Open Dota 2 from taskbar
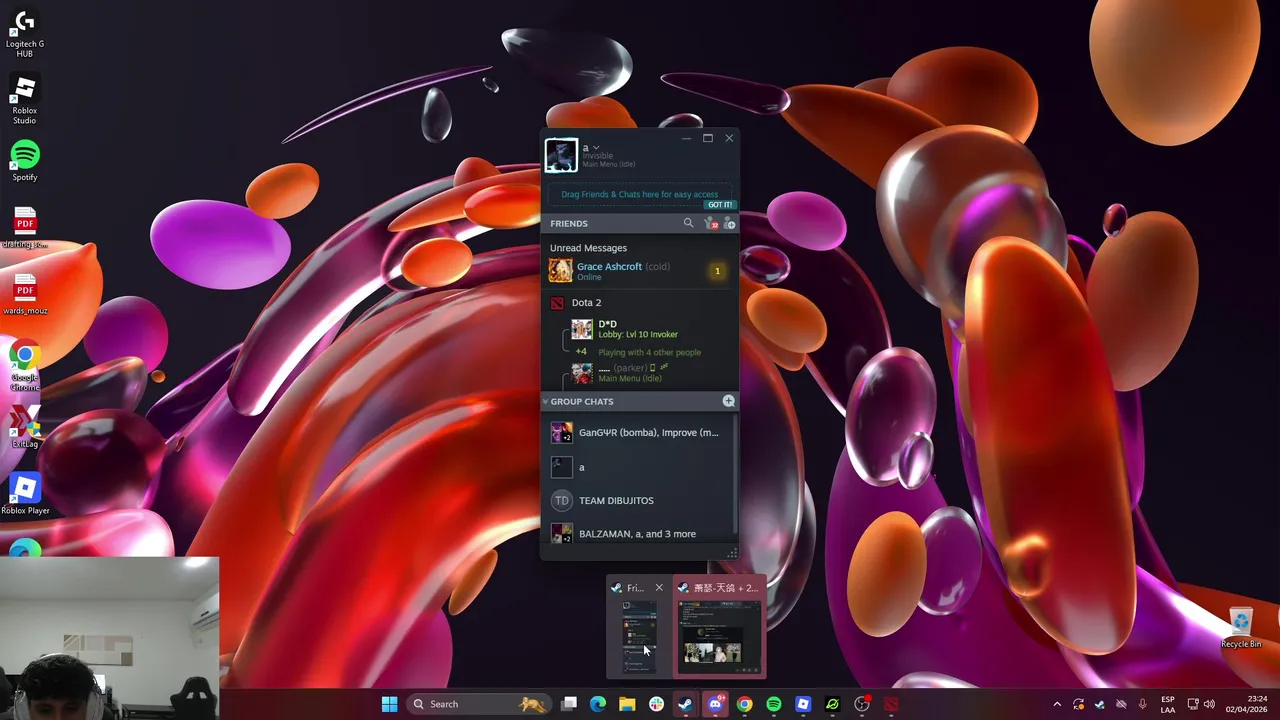This screenshot has height=720, width=1280. click(x=891, y=704)
